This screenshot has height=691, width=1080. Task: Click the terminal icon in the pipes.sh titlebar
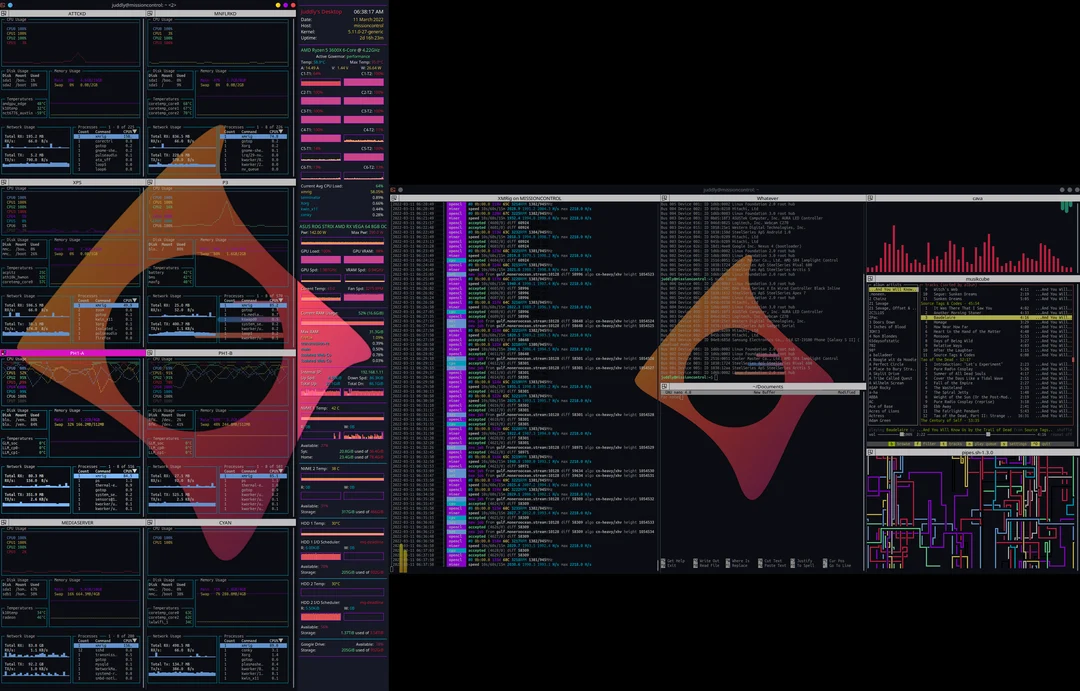pyautogui.click(x=870, y=454)
